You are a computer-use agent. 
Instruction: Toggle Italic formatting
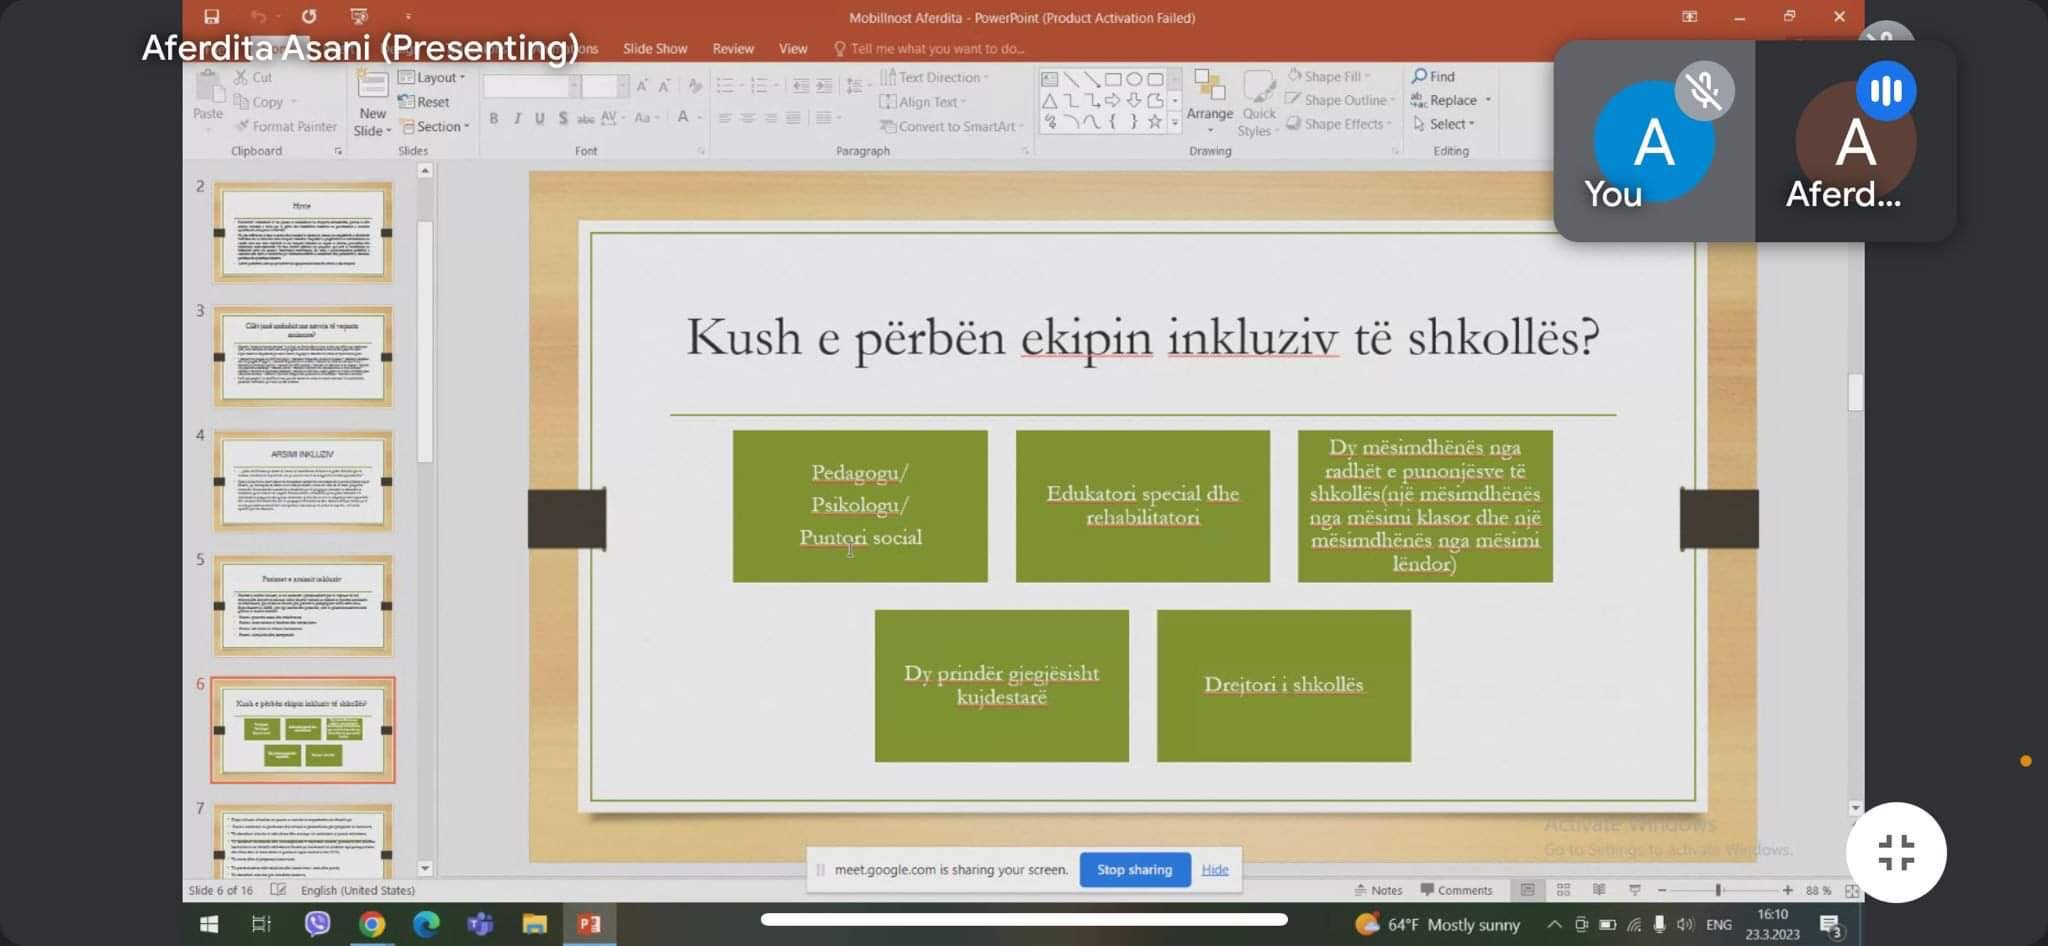[x=517, y=118]
